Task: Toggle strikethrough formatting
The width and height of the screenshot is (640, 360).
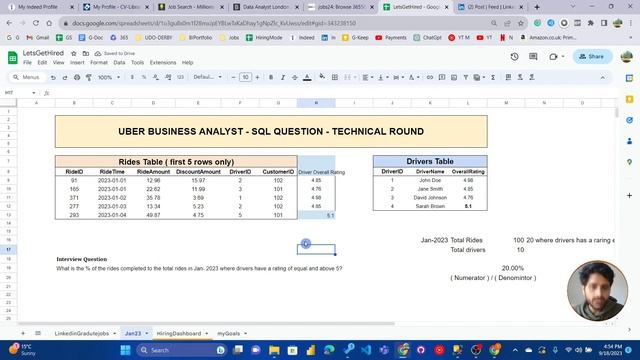Action: [x=294, y=77]
